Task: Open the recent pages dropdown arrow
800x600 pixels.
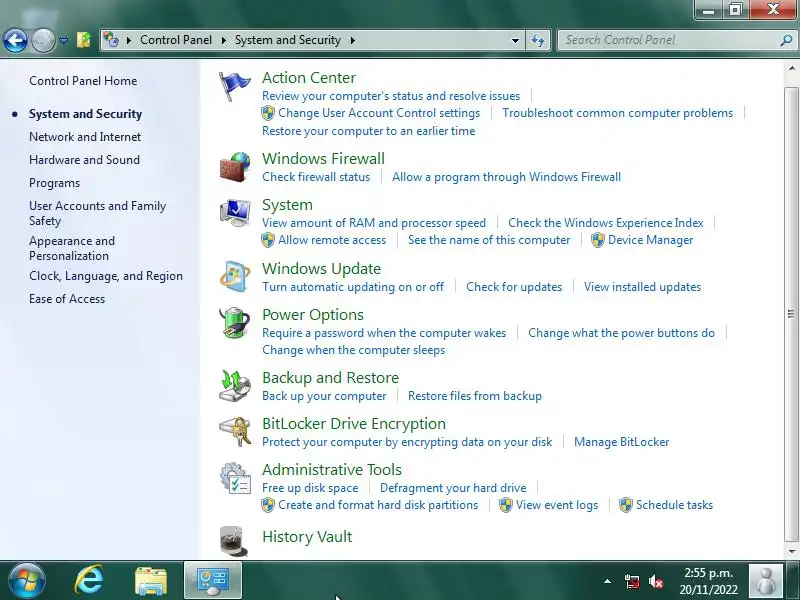Action: coord(63,40)
